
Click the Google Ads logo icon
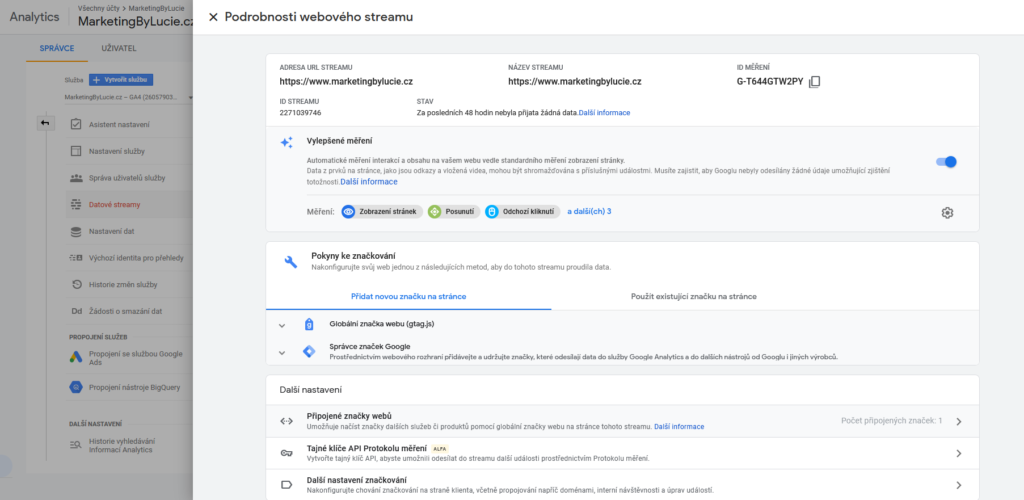point(76,358)
